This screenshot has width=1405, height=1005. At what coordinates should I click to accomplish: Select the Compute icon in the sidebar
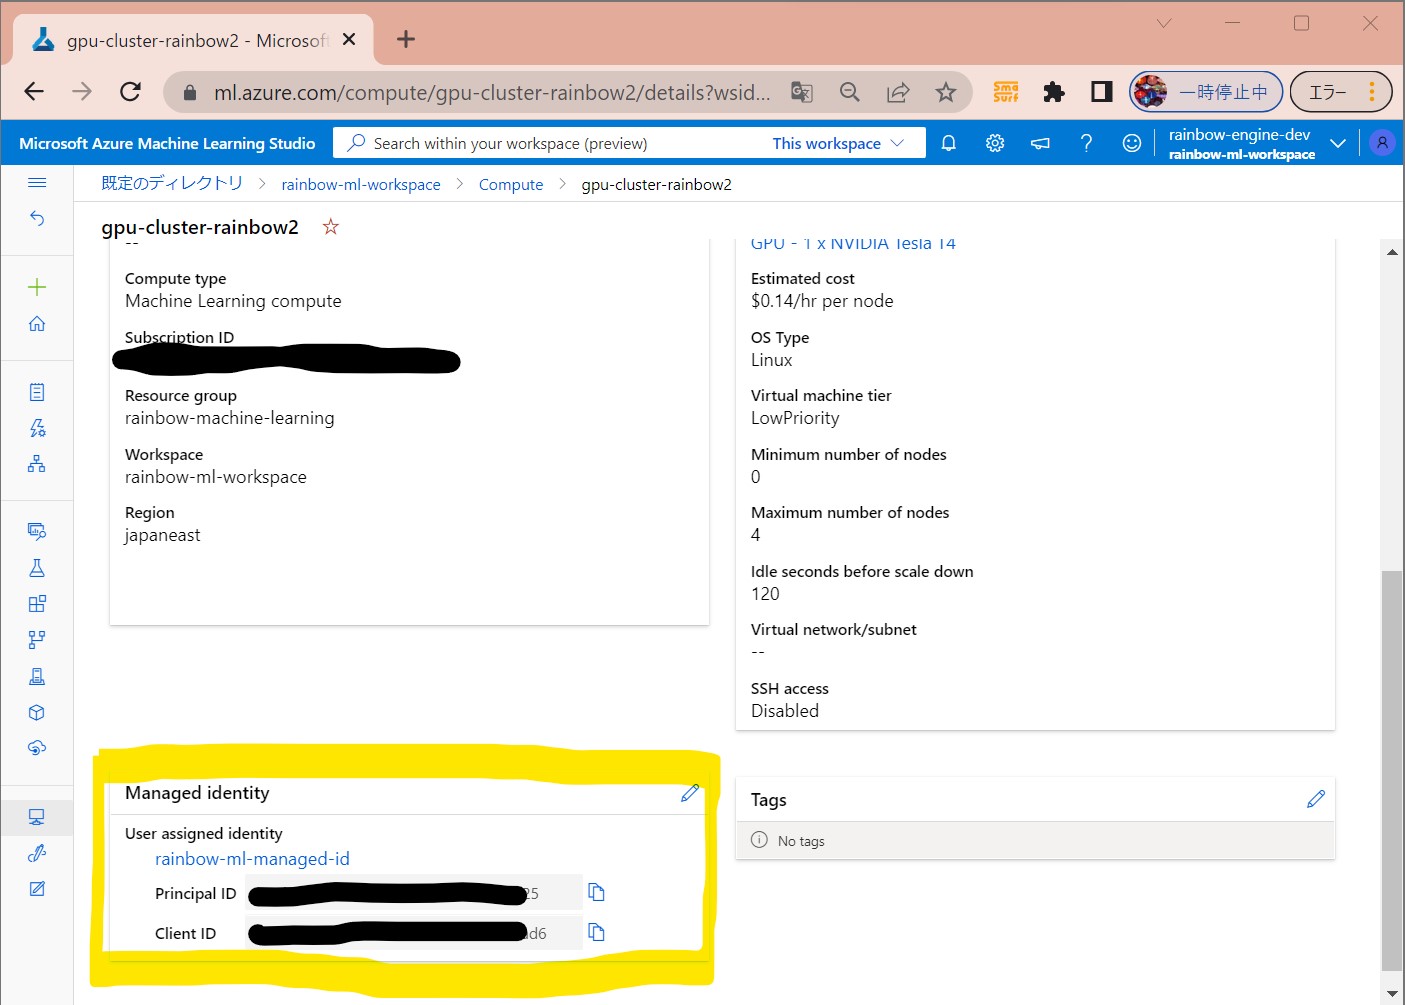37,817
